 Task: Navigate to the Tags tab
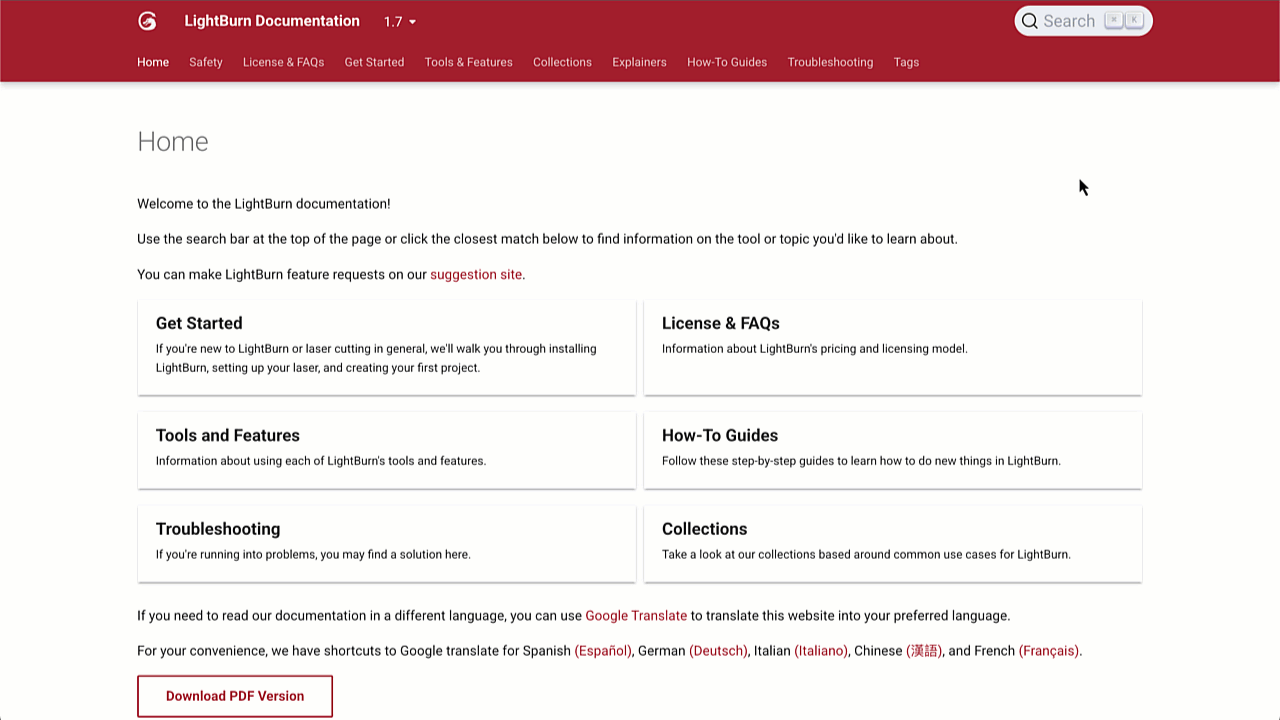906,62
